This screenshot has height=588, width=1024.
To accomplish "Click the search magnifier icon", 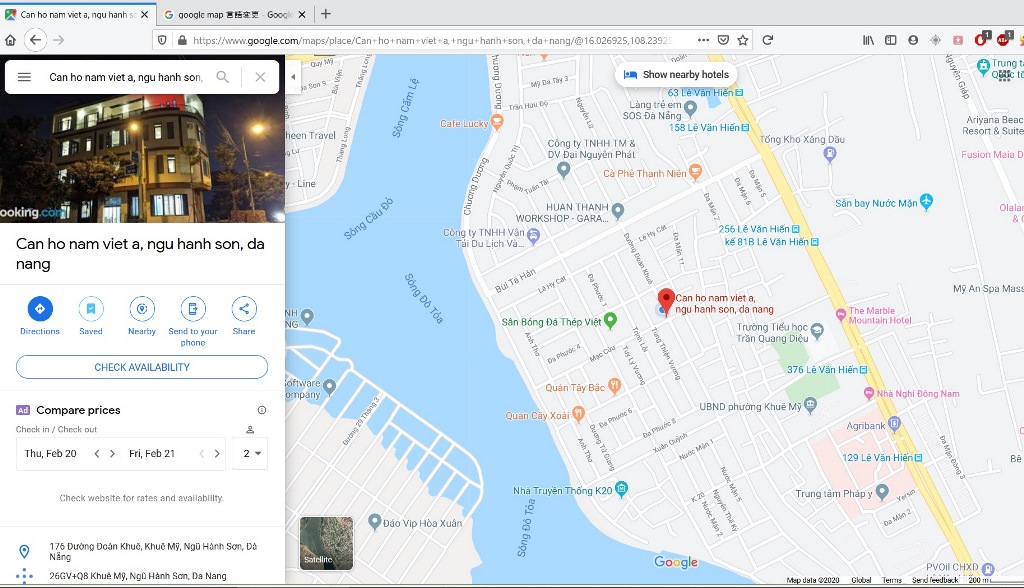I will (223, 77).
